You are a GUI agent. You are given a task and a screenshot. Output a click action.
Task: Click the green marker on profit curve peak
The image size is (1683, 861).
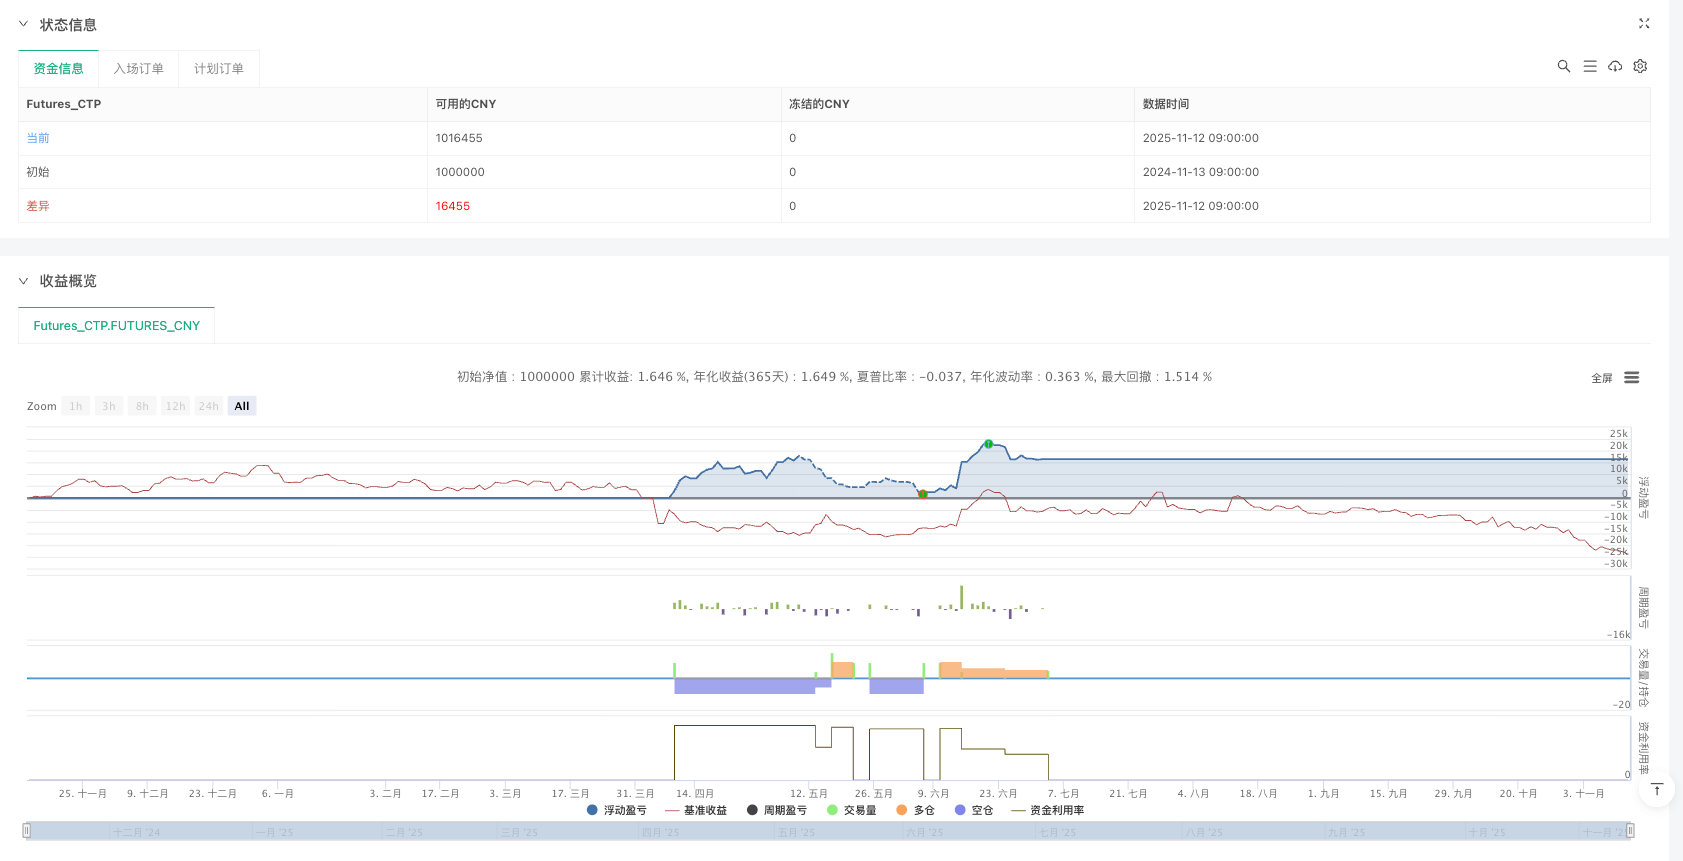988,444
